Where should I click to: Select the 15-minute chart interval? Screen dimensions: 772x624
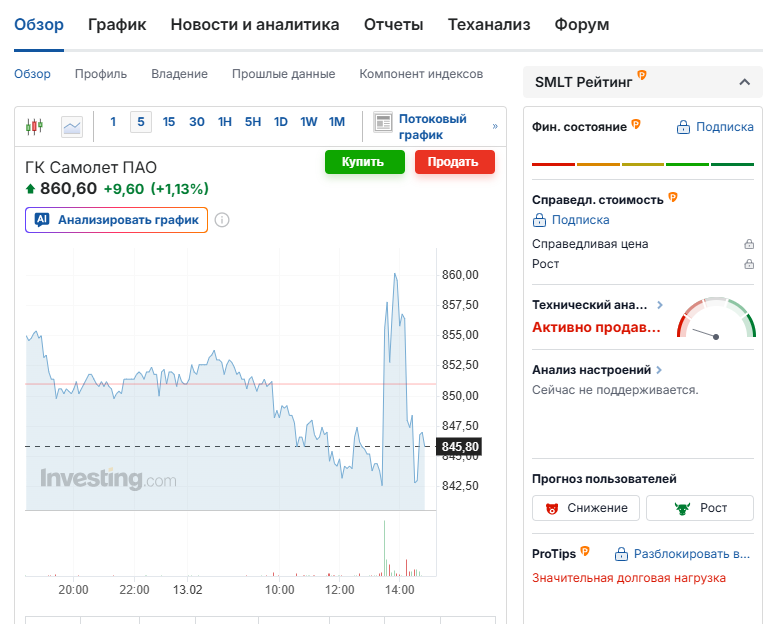click(x=169, y=122)
